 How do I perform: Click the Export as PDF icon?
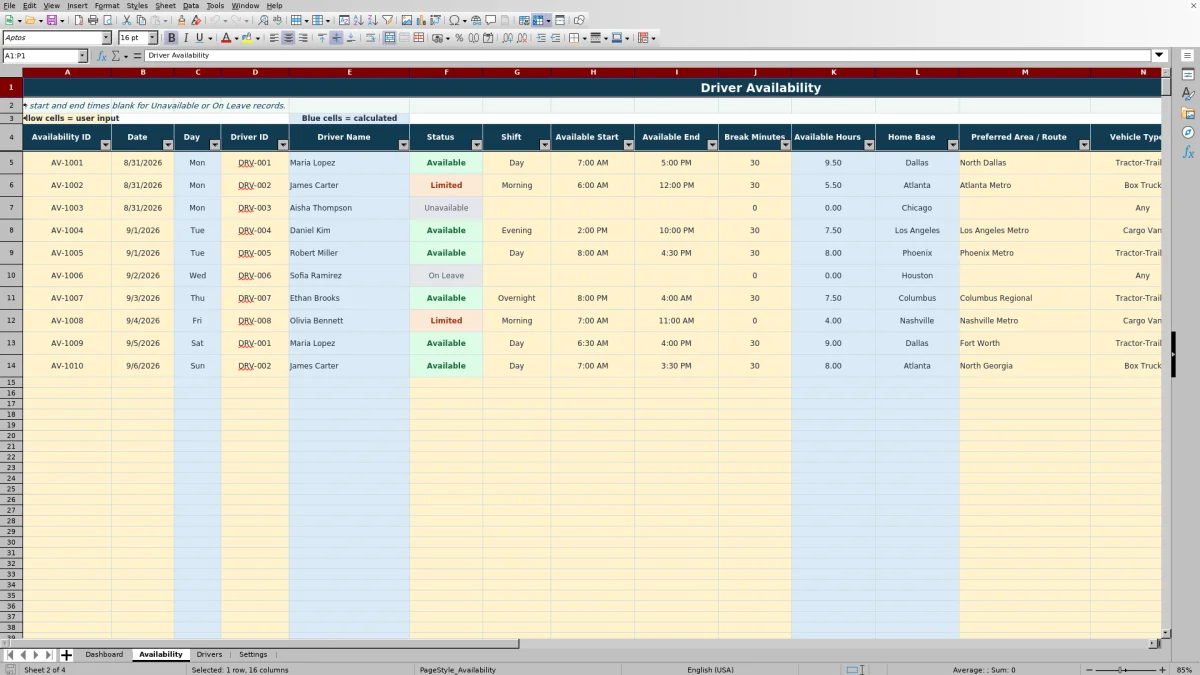pos(78,20)
